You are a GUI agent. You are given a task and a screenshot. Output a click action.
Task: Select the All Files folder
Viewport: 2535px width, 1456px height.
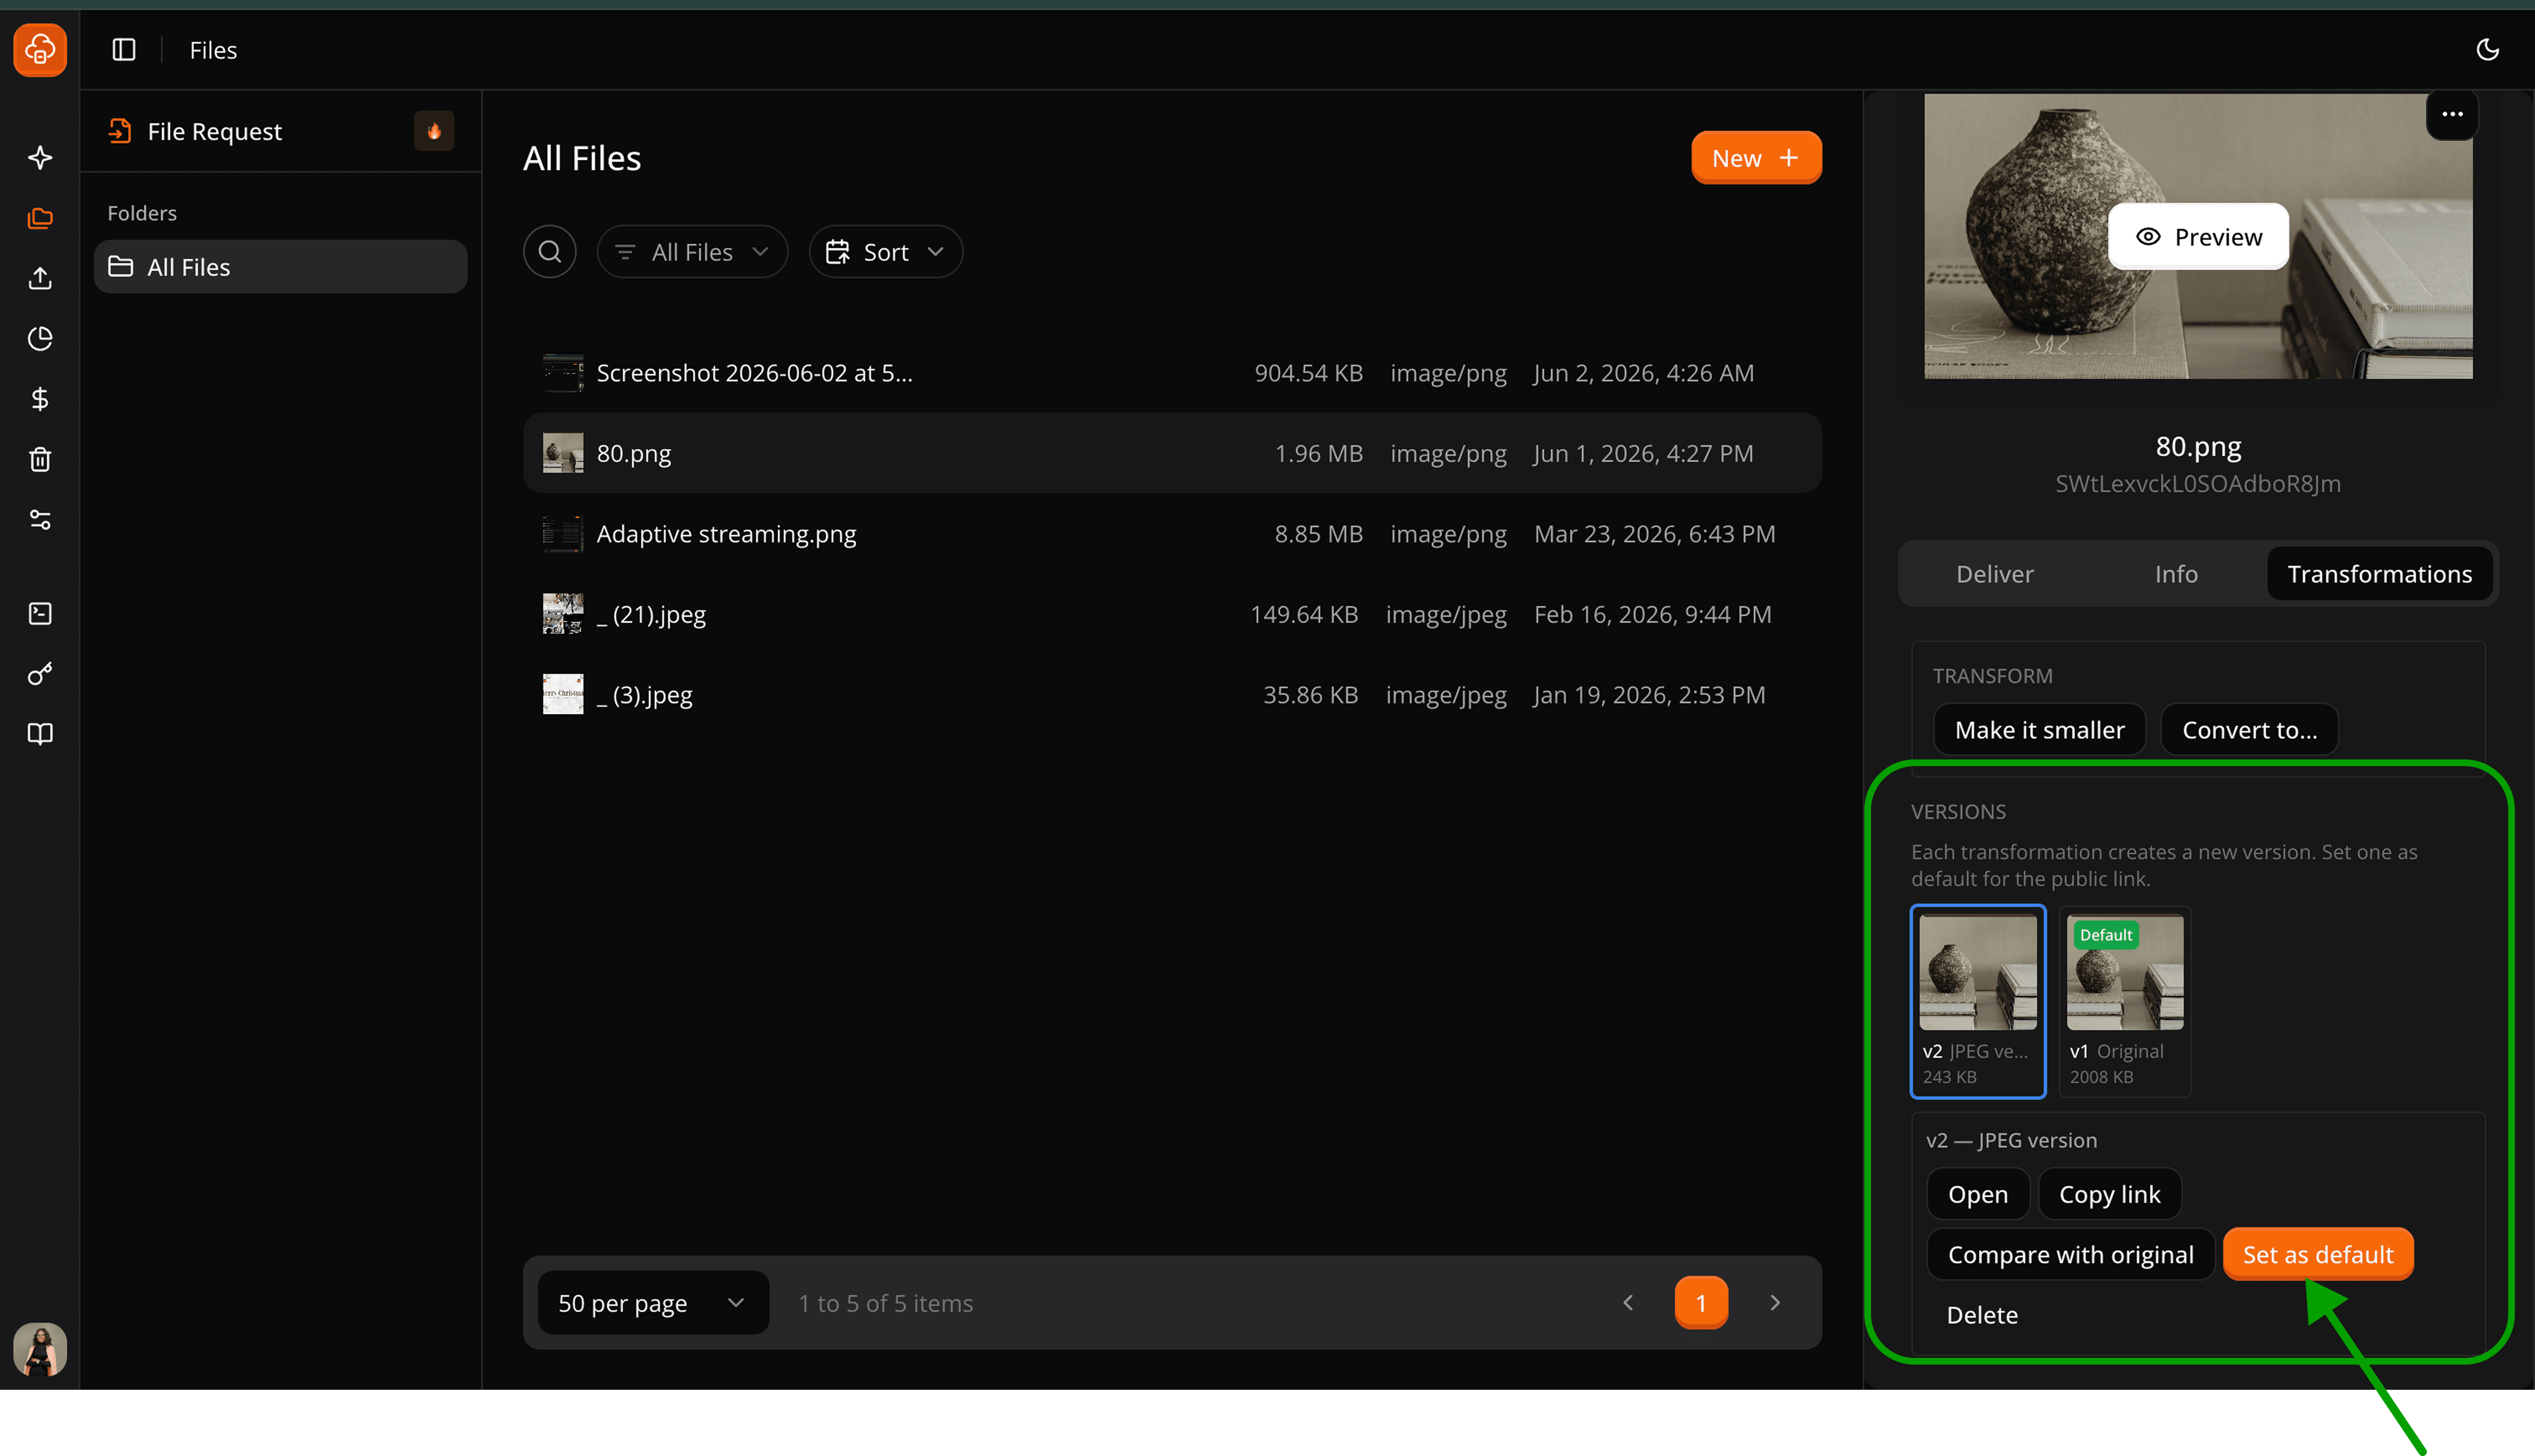pos(280,267)
